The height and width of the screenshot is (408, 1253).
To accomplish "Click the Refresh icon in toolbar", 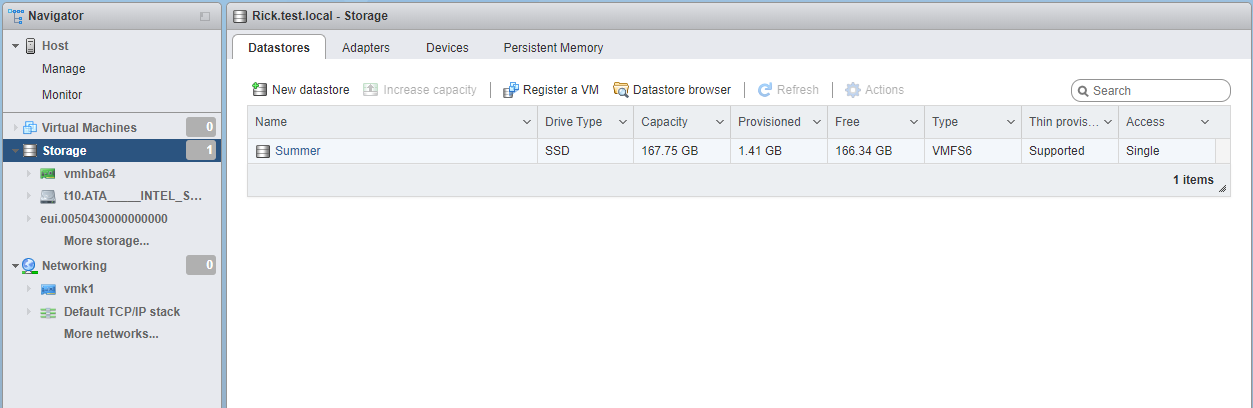I will [765, 90].
